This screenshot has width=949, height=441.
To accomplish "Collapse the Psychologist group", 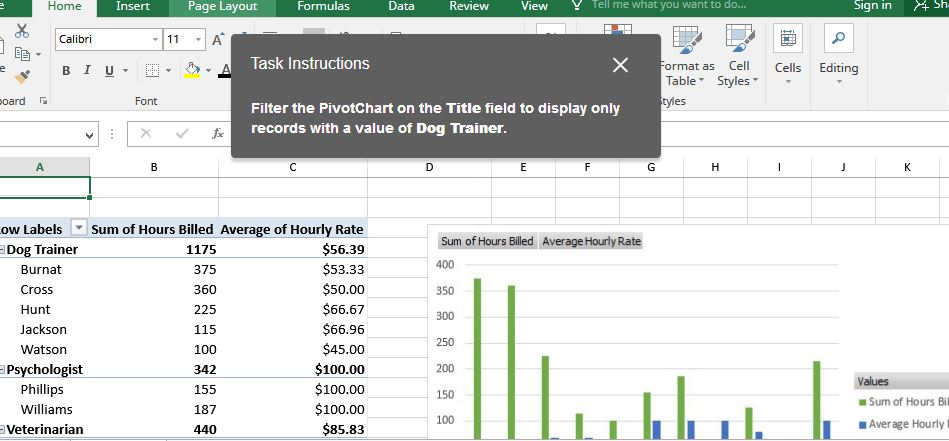I will (2, 370).
